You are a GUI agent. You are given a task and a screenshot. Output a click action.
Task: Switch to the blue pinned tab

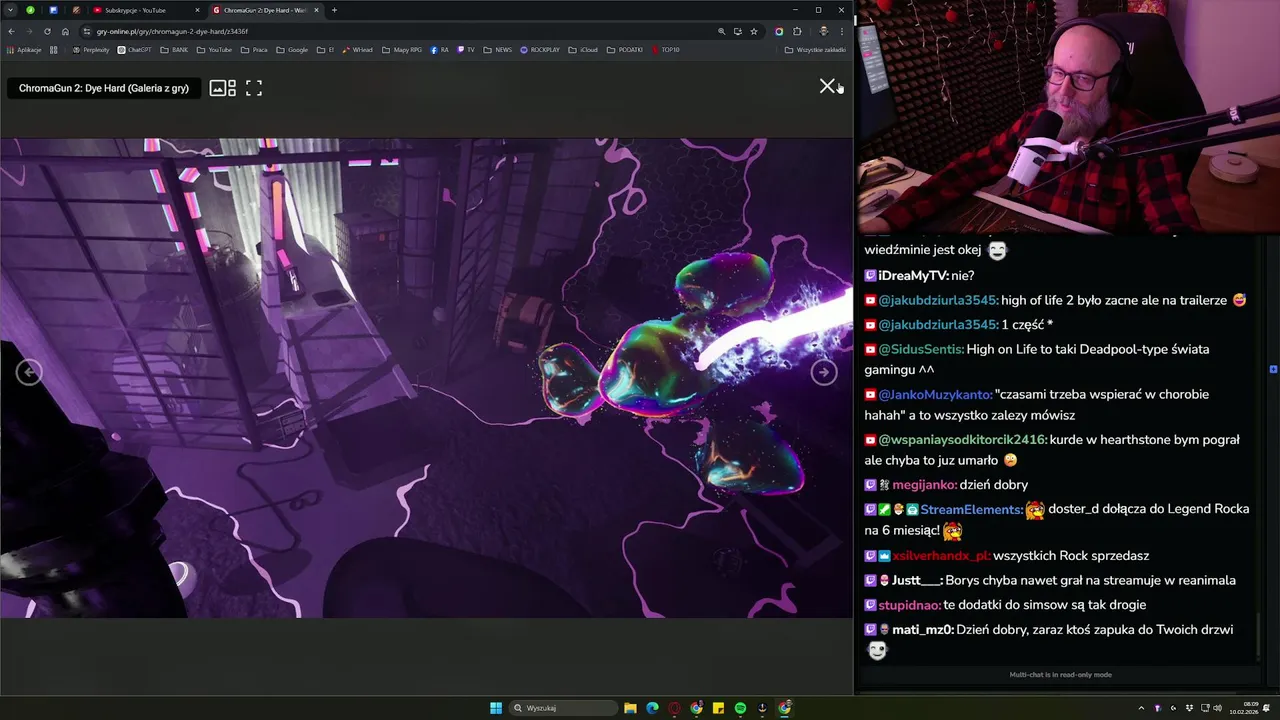point(53,10)
